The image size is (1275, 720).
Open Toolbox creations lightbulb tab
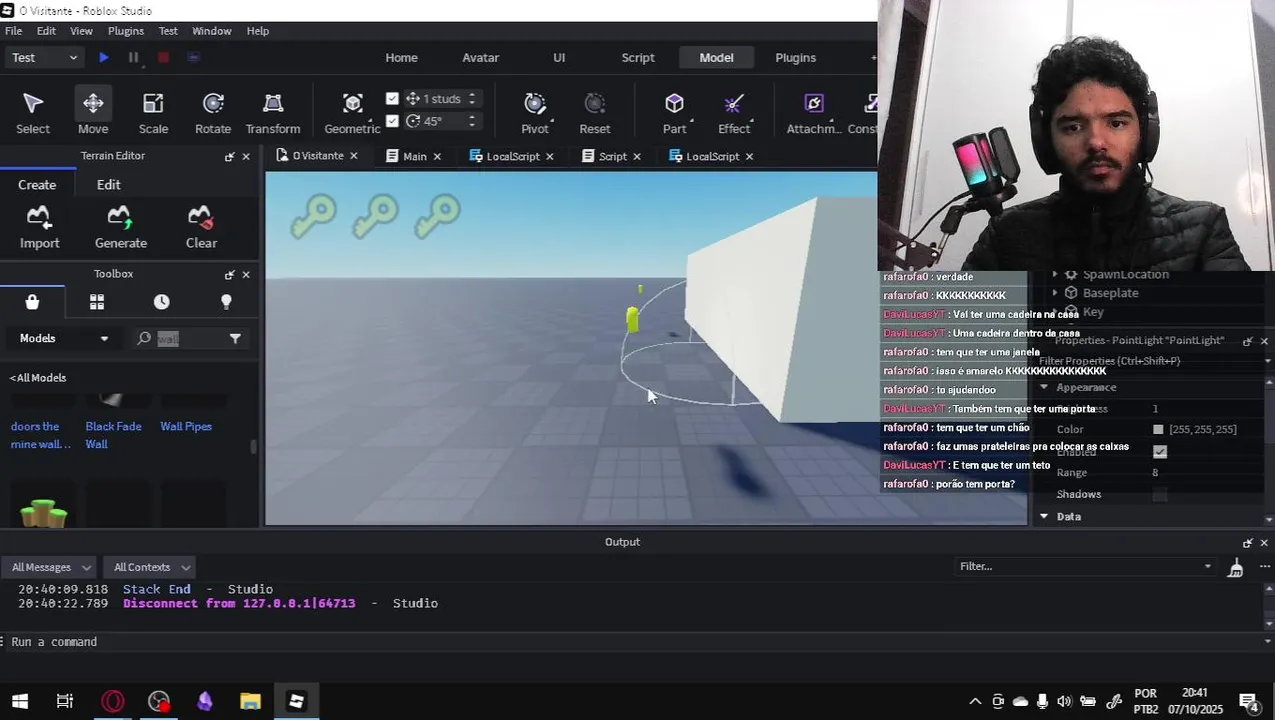[226, 302]
